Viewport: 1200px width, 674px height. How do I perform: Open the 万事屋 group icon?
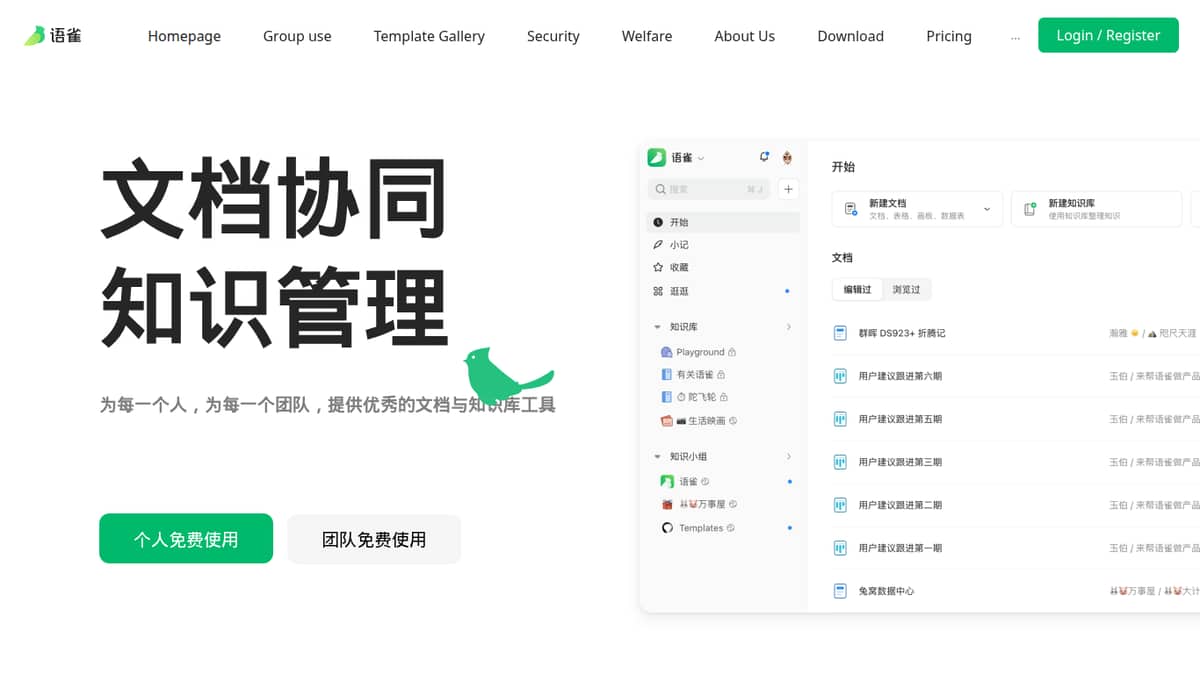667,505
